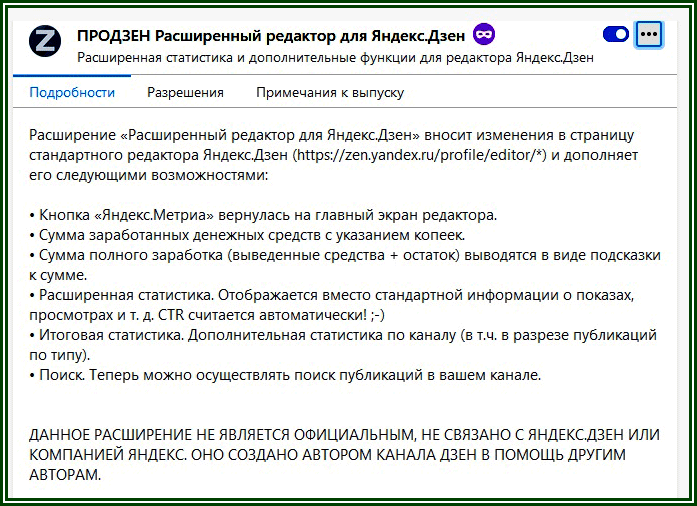Click the zen.yandex.ru/profile/editor URL text
The height and width of the screenshot is (506, 697).
coord(419,155)
